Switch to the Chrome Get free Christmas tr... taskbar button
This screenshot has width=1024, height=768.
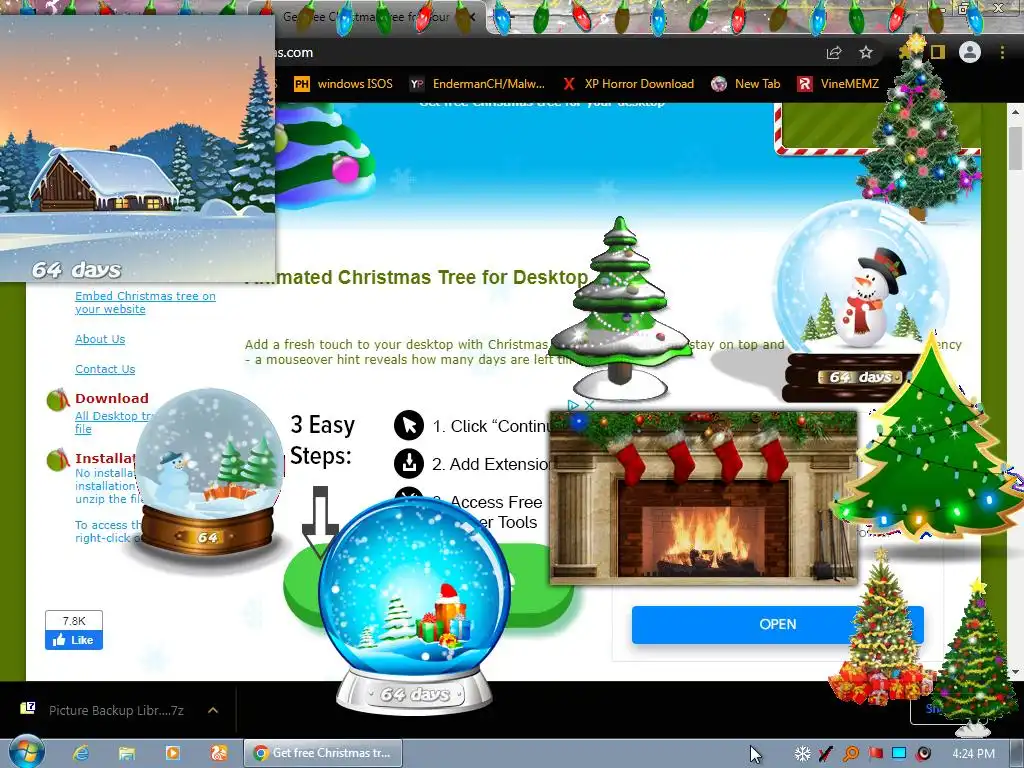coord(323,753)
